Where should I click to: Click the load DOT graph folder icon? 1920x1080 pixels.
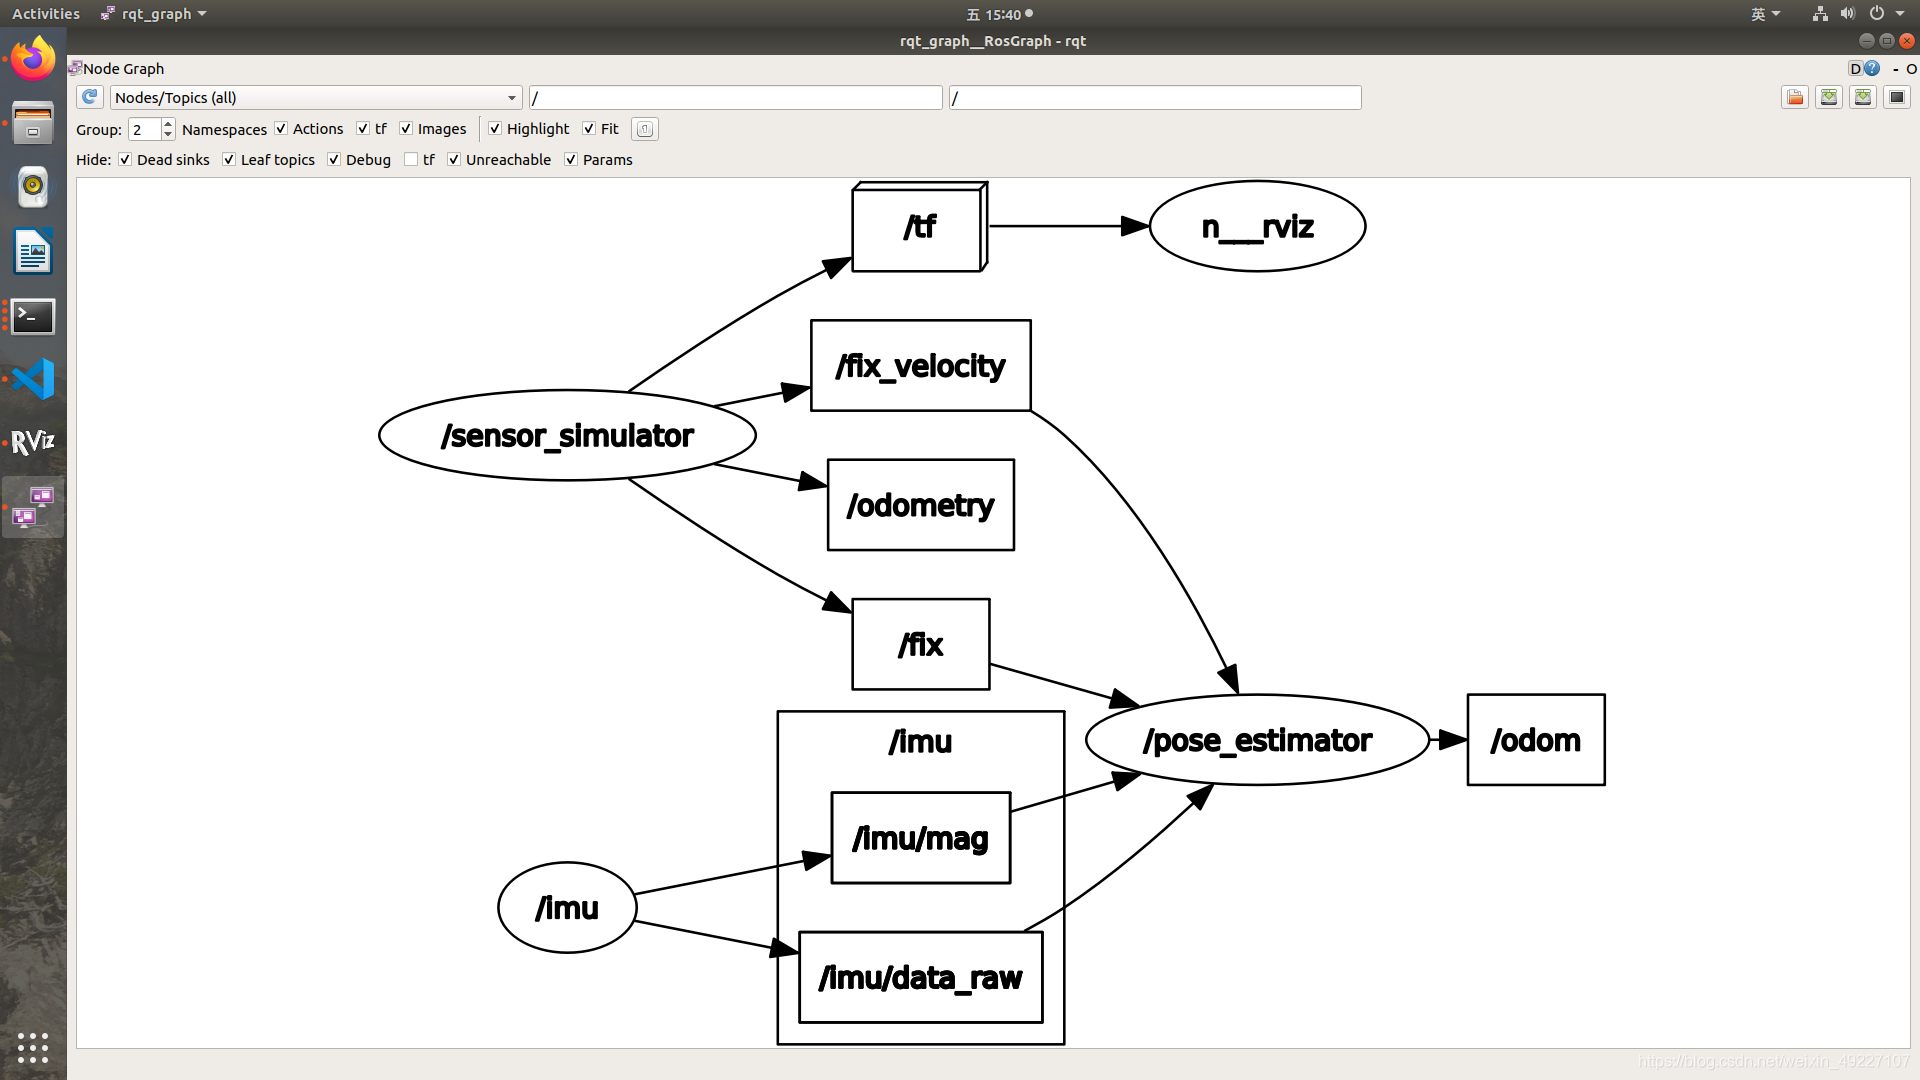tap(1795, 97)
